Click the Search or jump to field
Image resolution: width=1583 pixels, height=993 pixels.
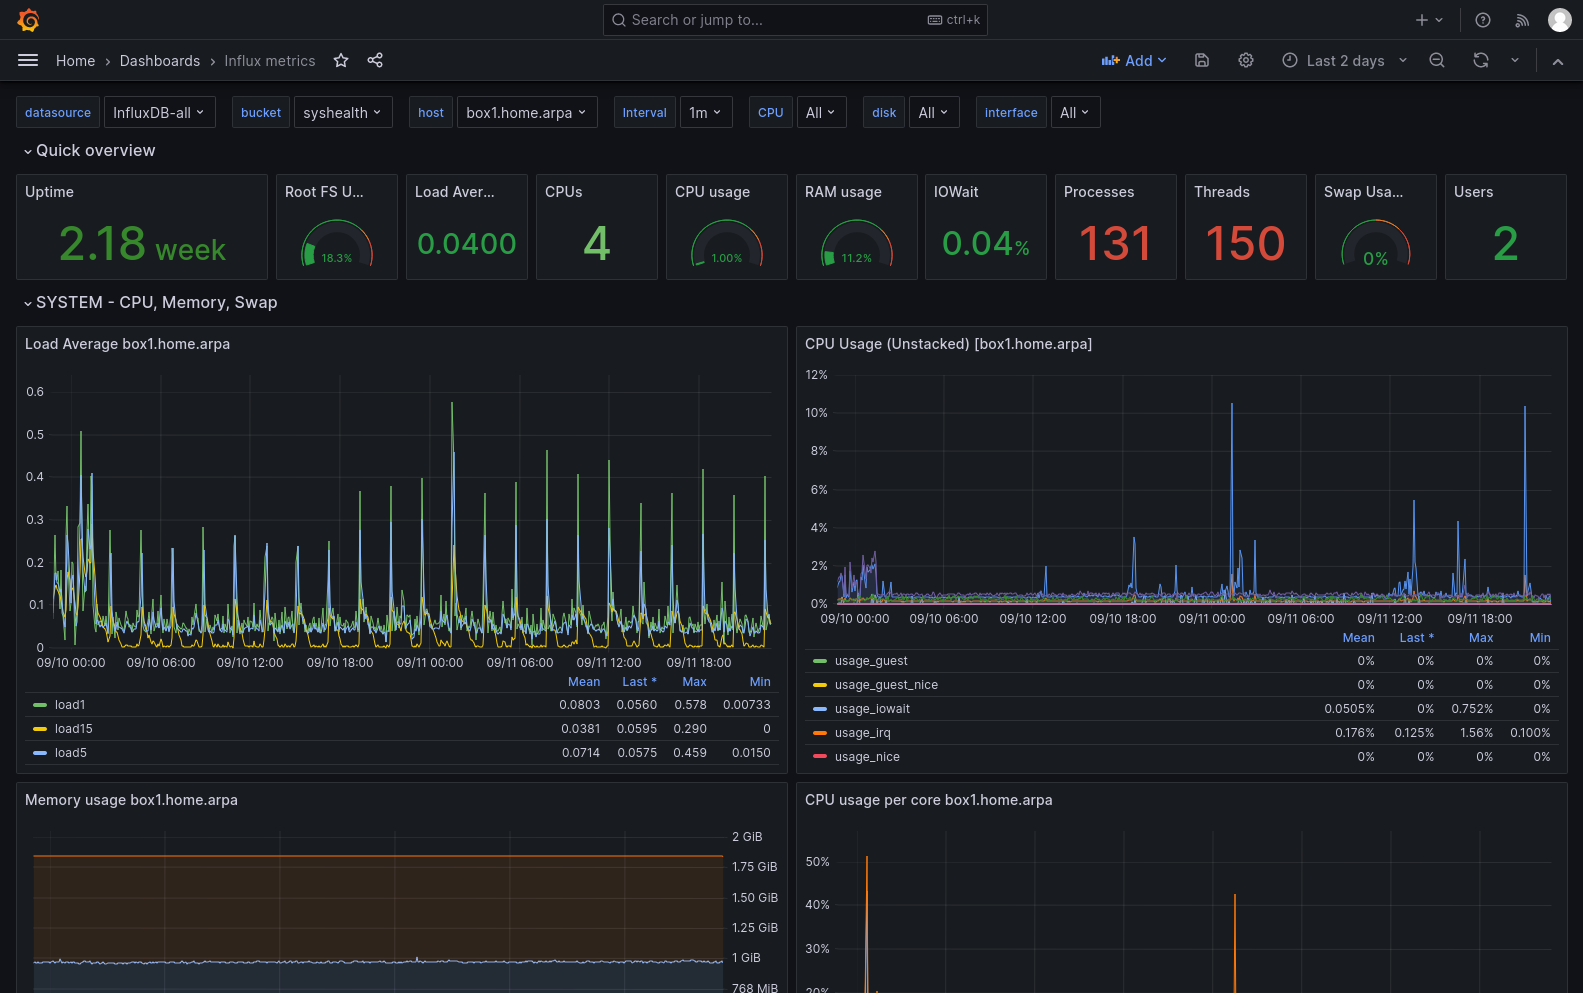click(x=794, y=20)
